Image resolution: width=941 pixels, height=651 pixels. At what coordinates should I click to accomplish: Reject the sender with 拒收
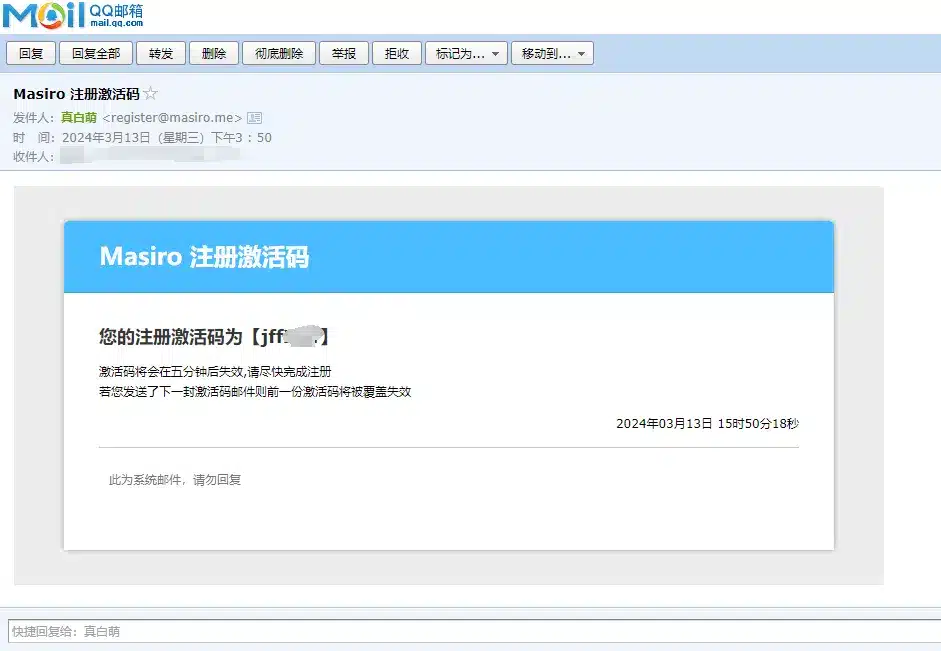(x=397, y=54)
